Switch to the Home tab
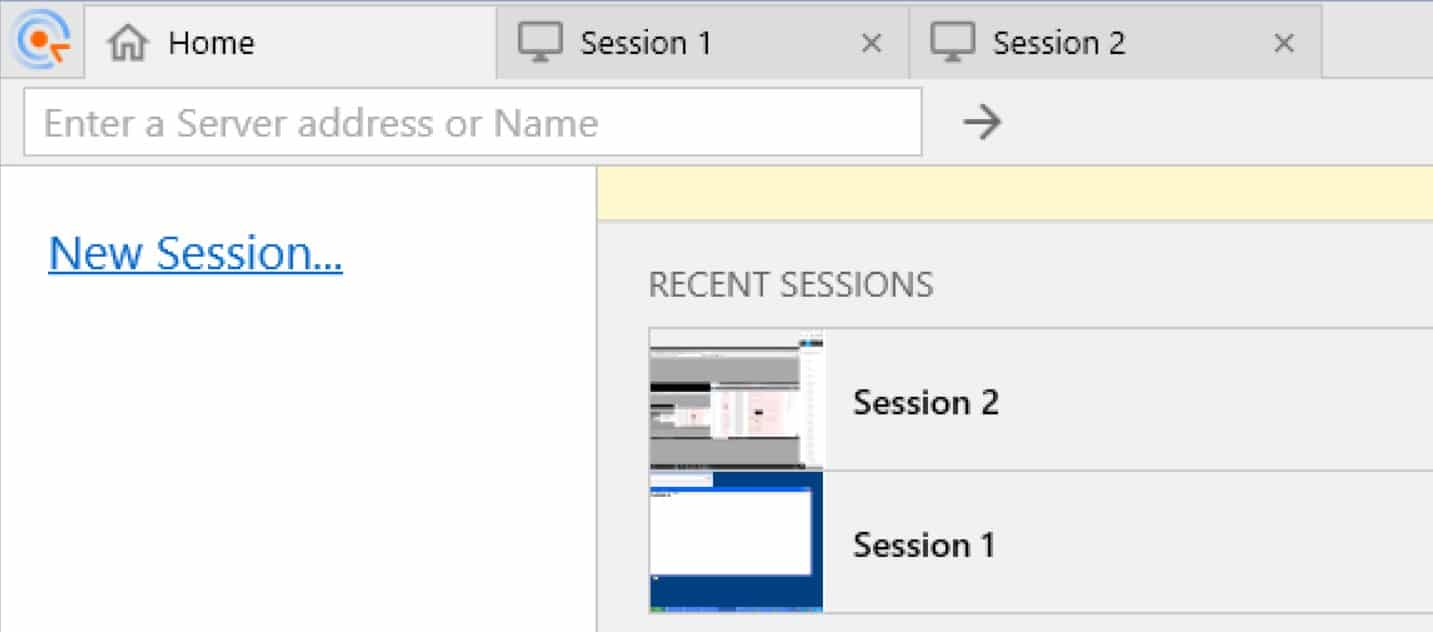 point(290,42)
